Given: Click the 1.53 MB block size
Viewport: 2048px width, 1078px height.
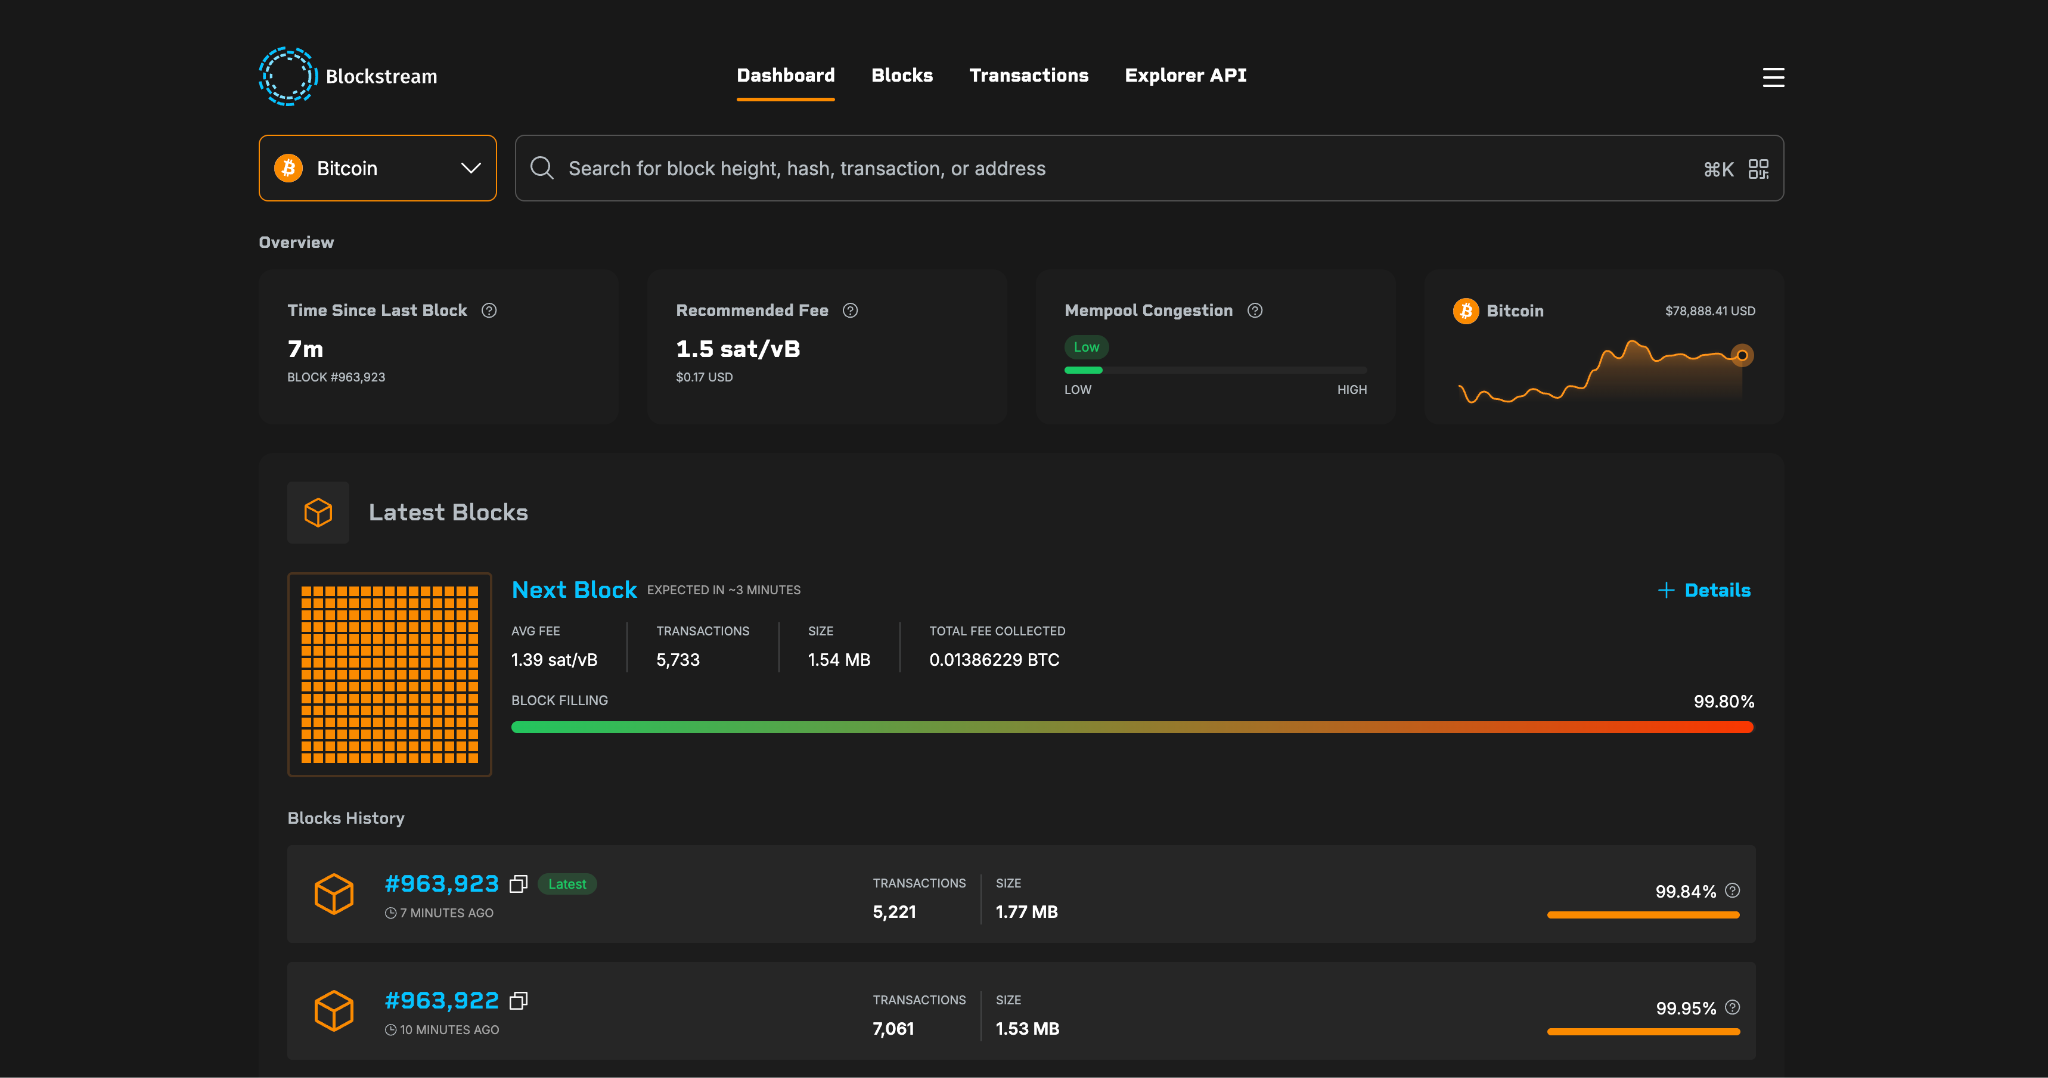Looking at the screenshot, I should (1027, 1029).
